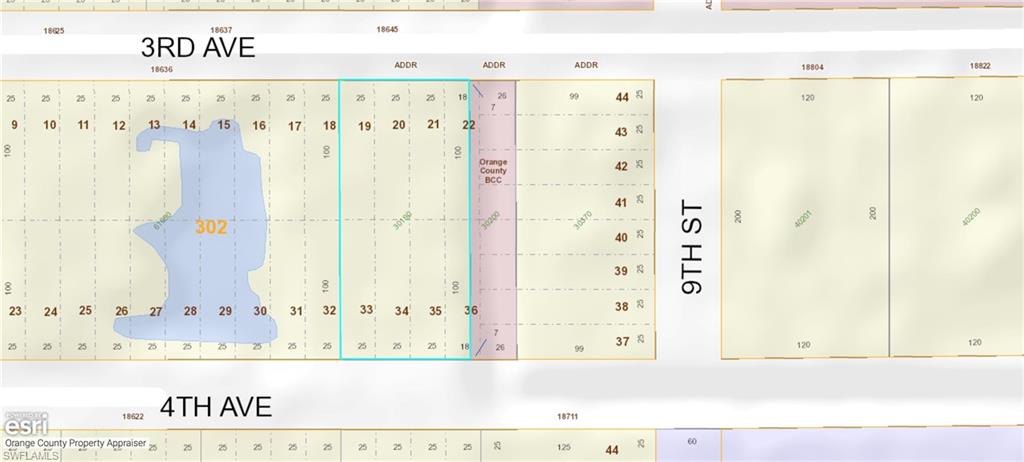Viewport: 1024px width, 462px height.
Task: Click the 9TH ST street label
Action: [692, 248]
